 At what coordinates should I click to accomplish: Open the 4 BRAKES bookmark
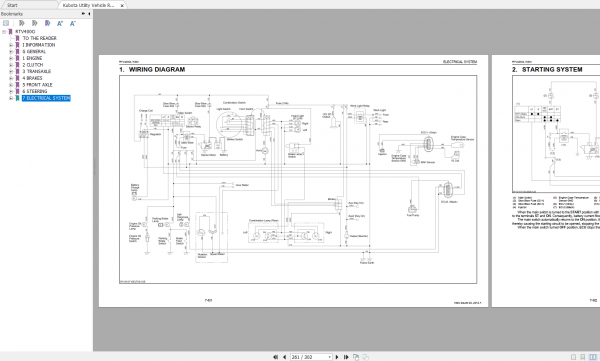[x=32, y=78]
